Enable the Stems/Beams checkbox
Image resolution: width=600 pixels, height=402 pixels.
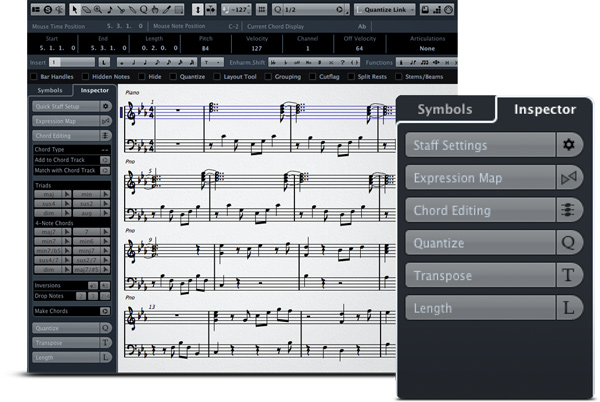pyautogui.click(x=399, y=76)
